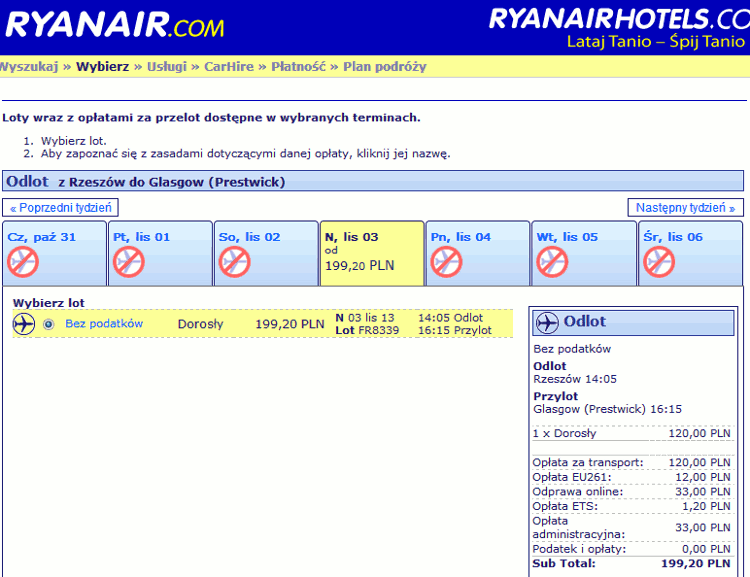The height and width of the screenshot is (577, 750).
Task: Click the Rzeszów 14:05 departure text
Action: coord(575,379)
